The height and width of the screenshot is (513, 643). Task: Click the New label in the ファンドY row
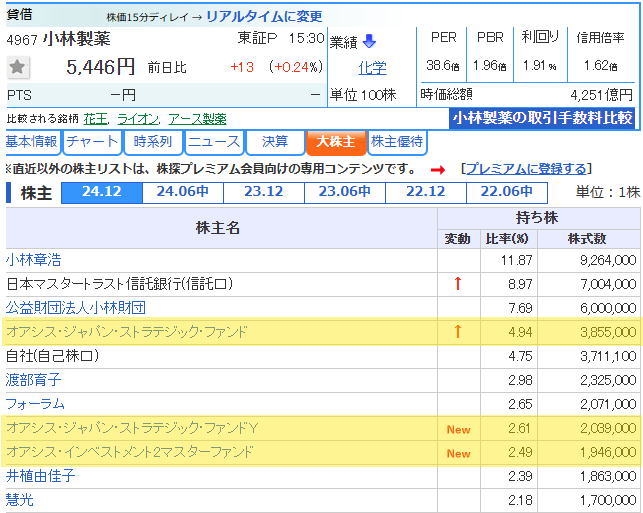point(458,429)
